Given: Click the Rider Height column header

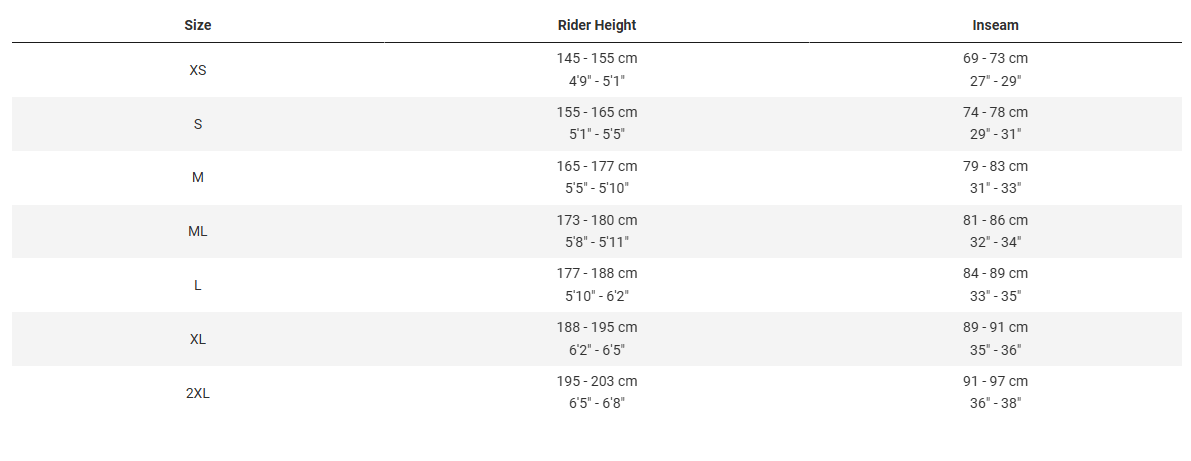Looking at the screenshot, I should click(597, 25).
